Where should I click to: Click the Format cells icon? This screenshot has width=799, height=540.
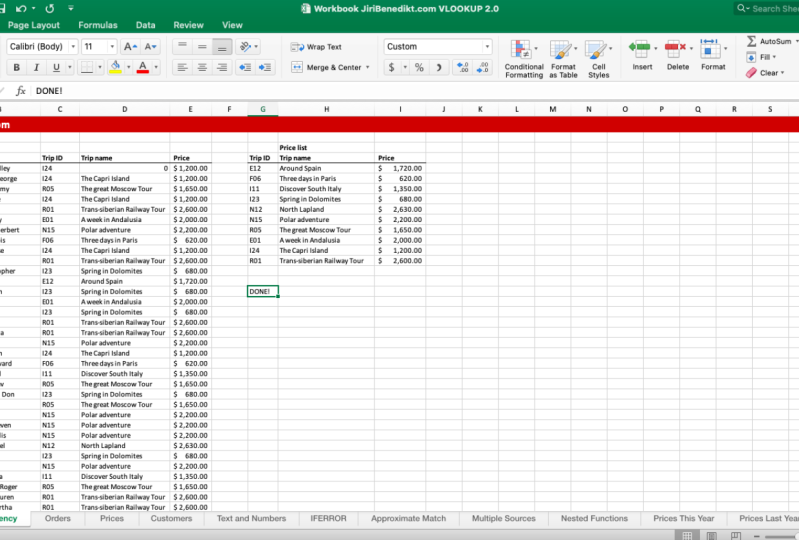(x=710, y=49)
